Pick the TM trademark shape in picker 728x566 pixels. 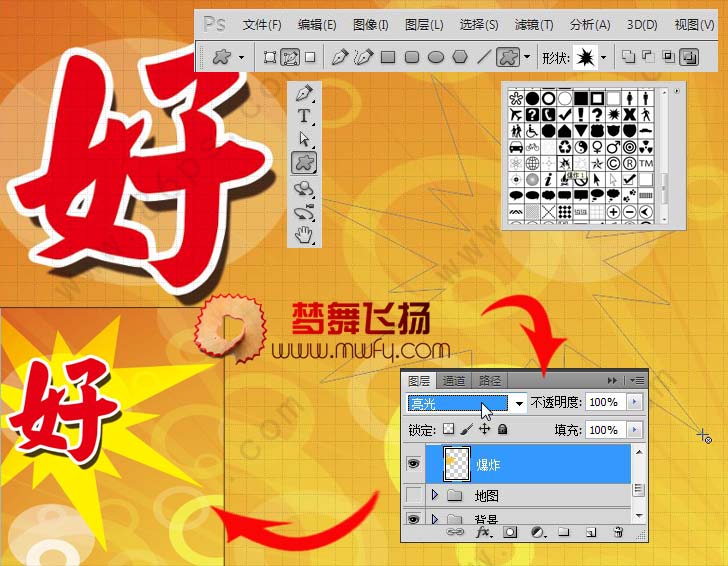pyautogui.click(x=646, y=163)
